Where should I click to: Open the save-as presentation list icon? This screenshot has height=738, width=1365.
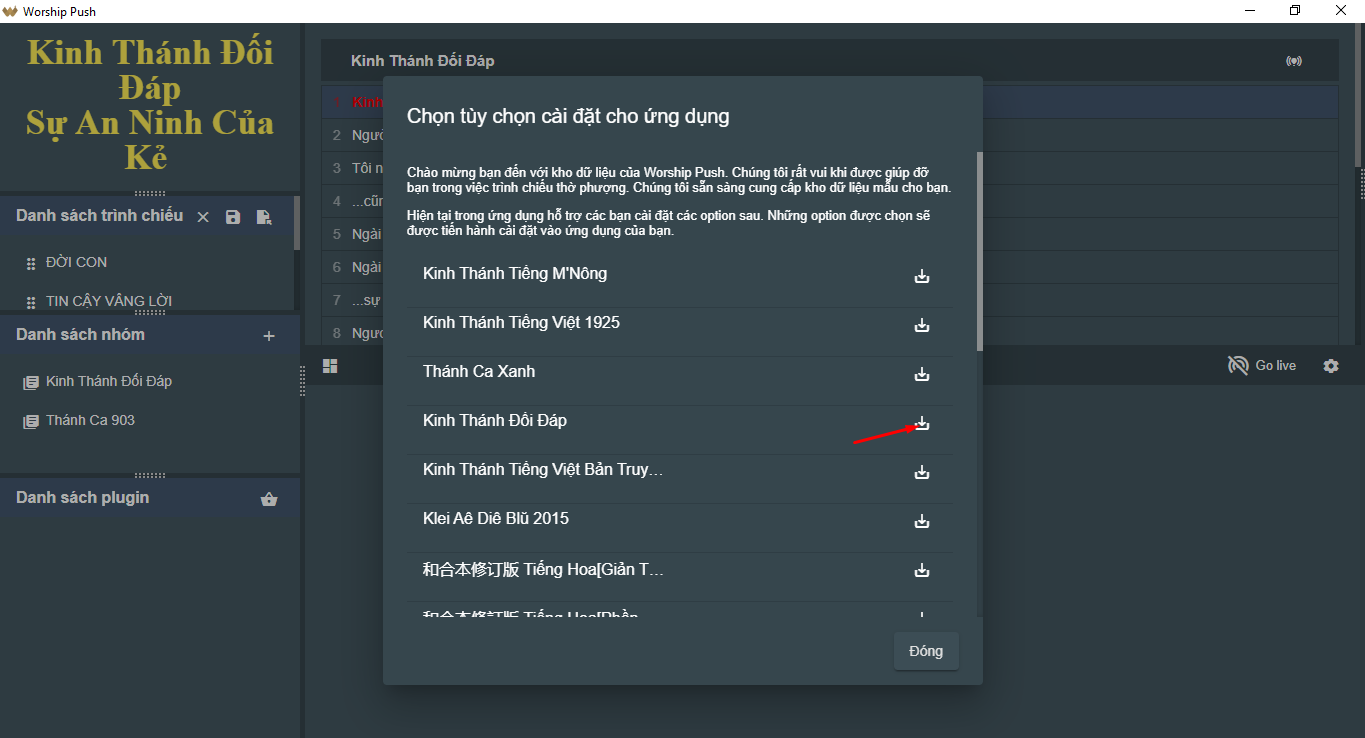click(x=264, y=217)
